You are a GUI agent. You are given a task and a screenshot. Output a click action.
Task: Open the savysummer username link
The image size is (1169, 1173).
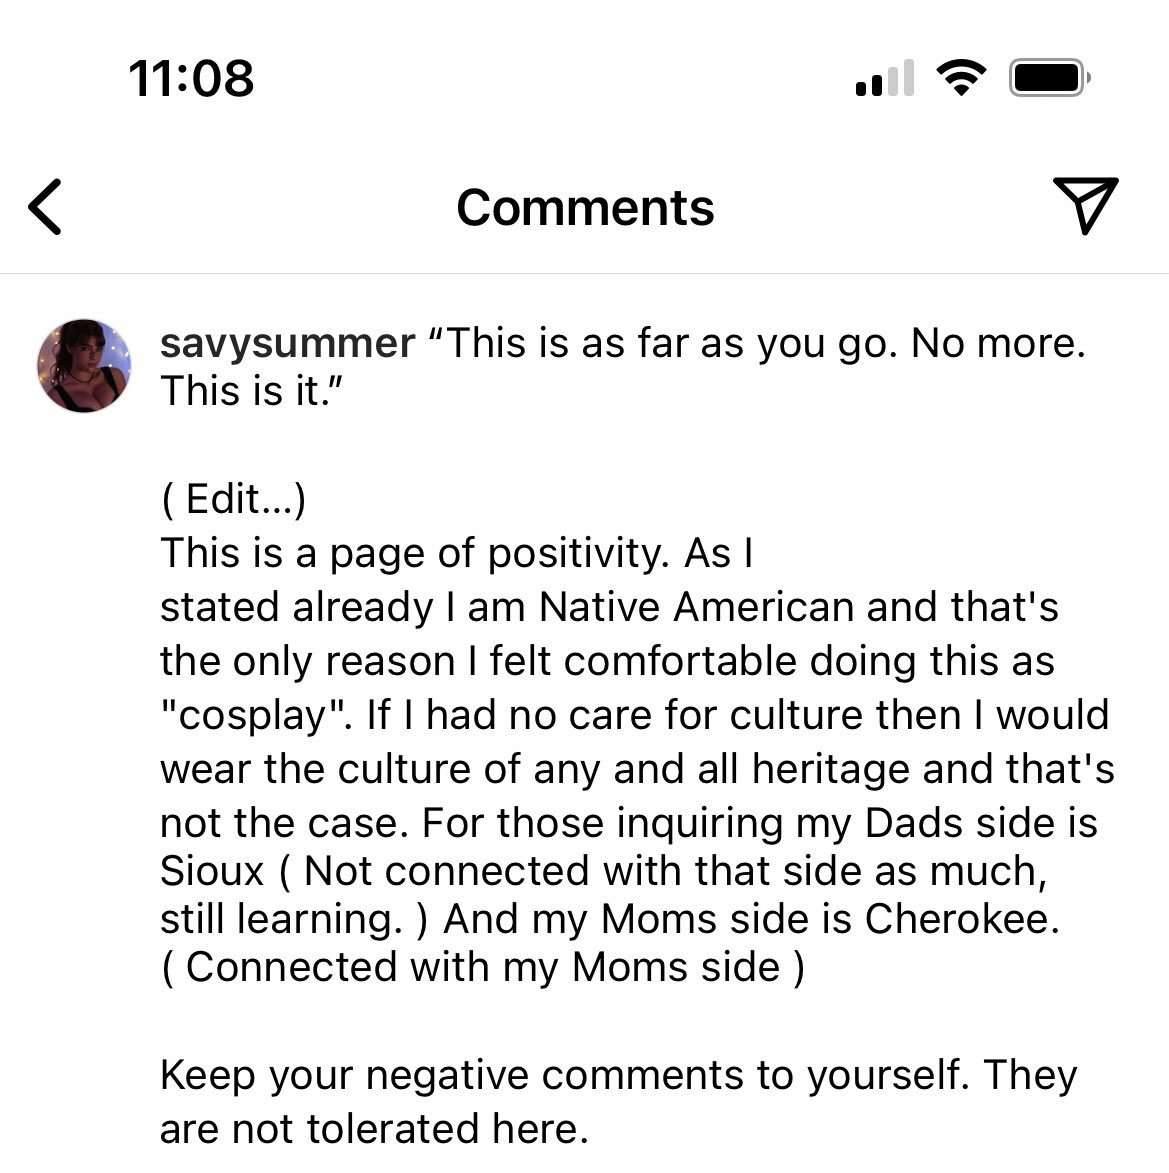[x=287, y=343]
